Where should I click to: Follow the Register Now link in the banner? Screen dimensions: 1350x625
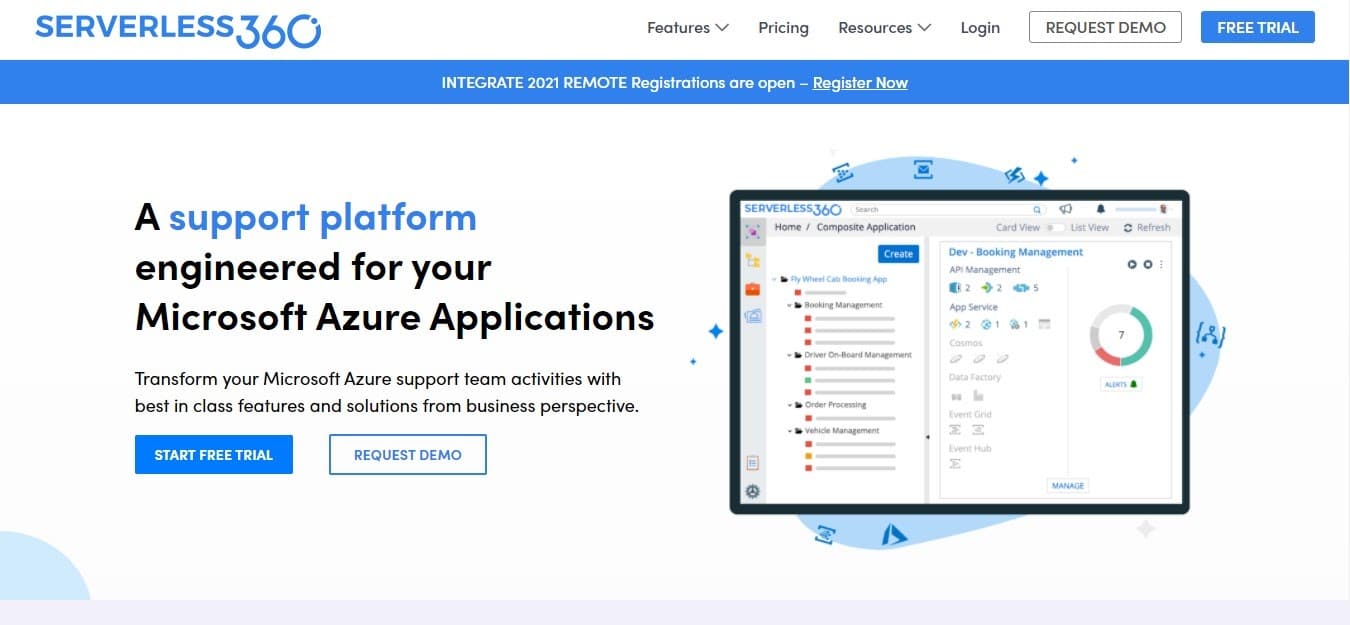click(x=860, y=83)
